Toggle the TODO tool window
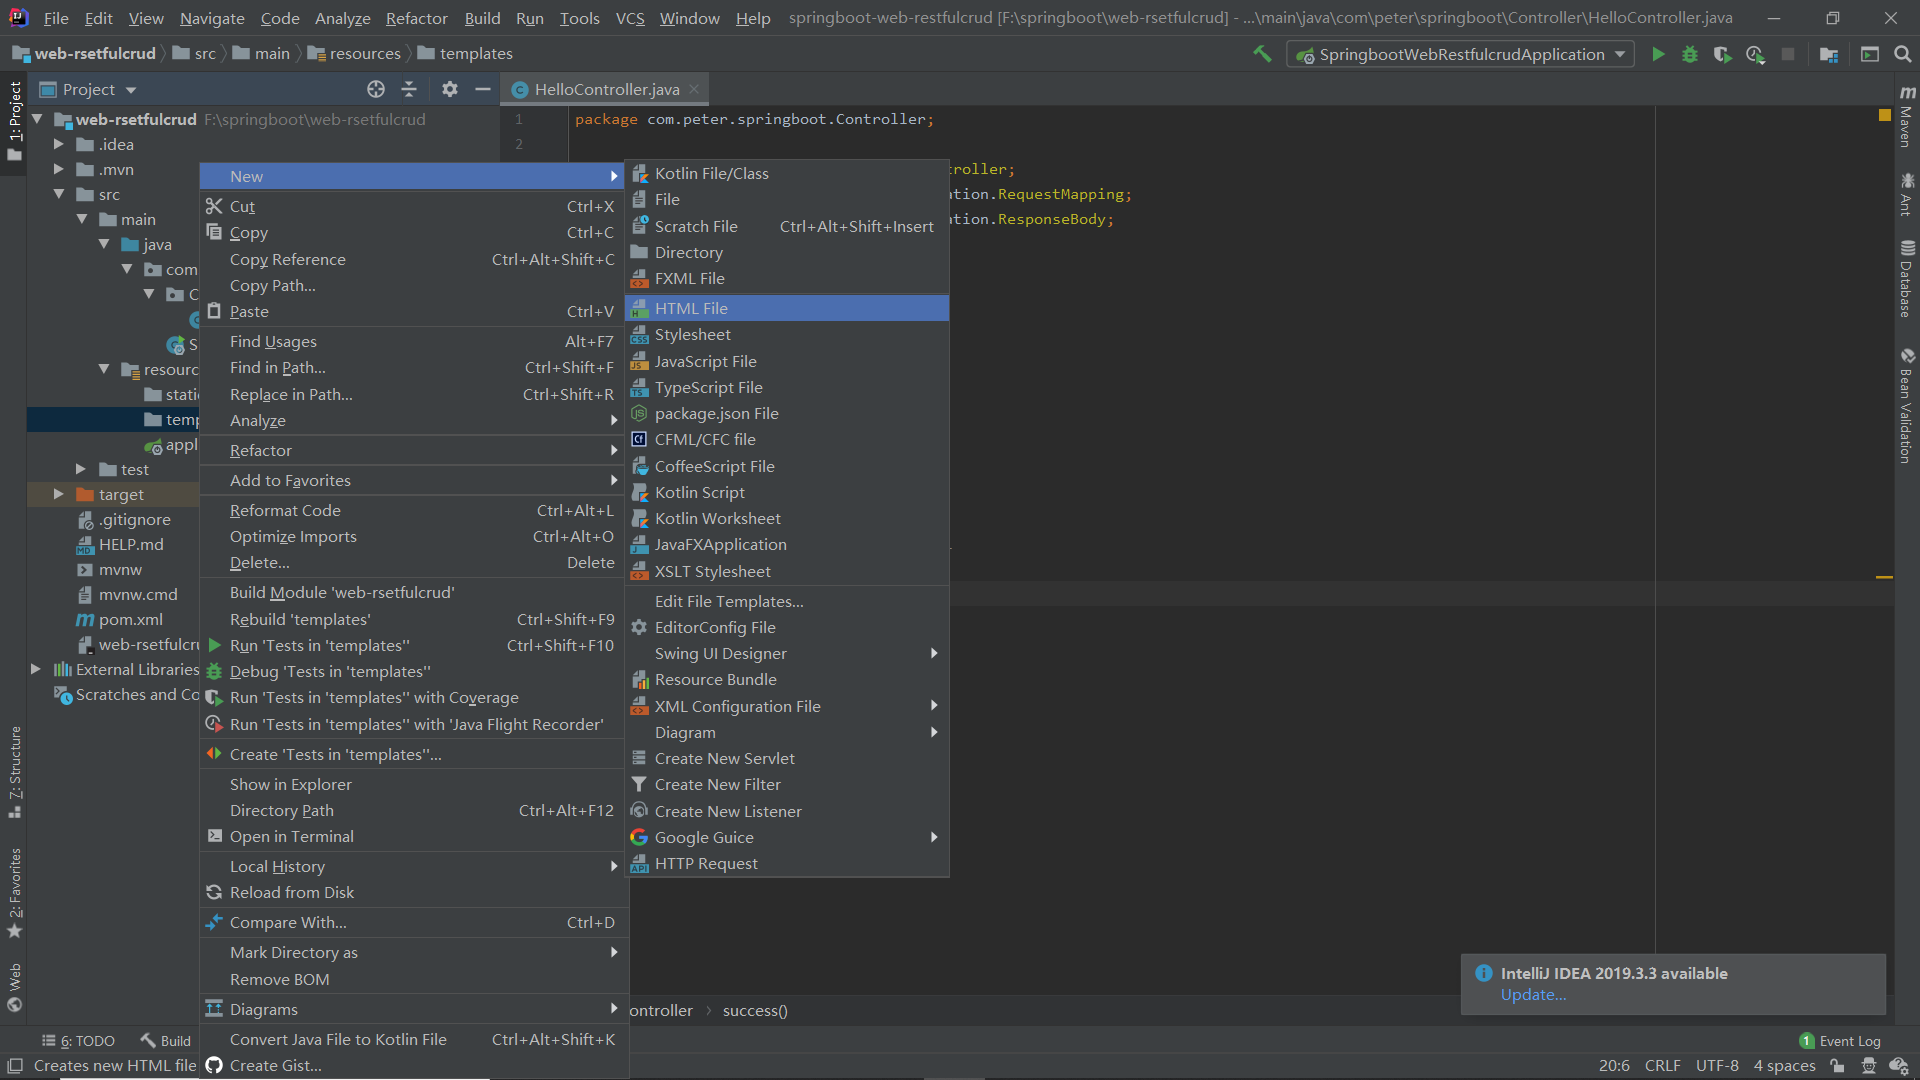Screen dimensions: 1920x1080 (87, 1040)
